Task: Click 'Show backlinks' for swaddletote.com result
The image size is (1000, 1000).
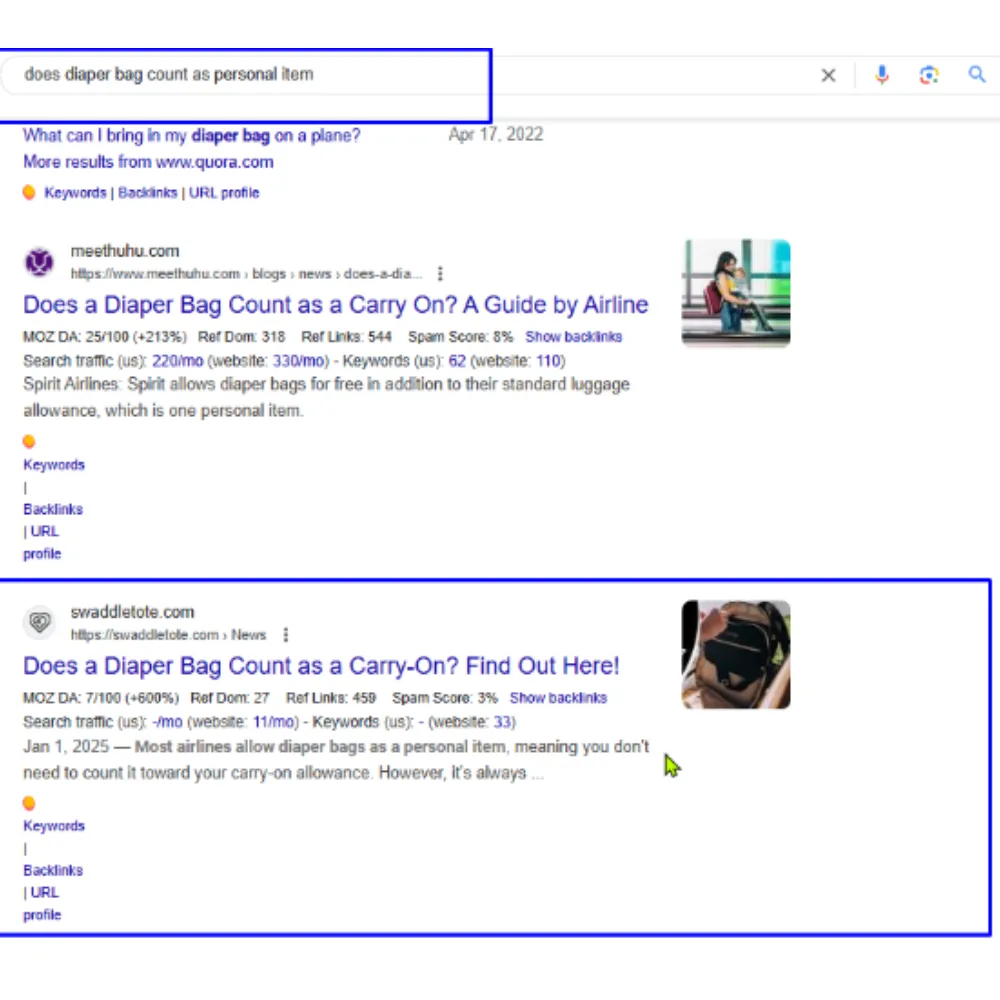Action: (558, 698)
